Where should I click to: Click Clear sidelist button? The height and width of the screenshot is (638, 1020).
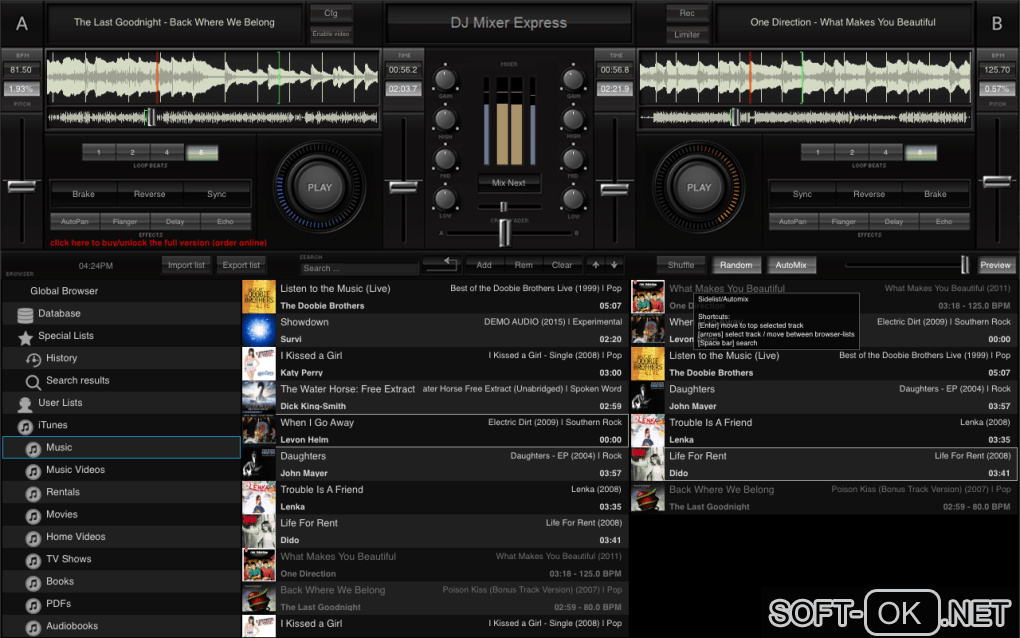pyautogui.click(x=562, y=265)
